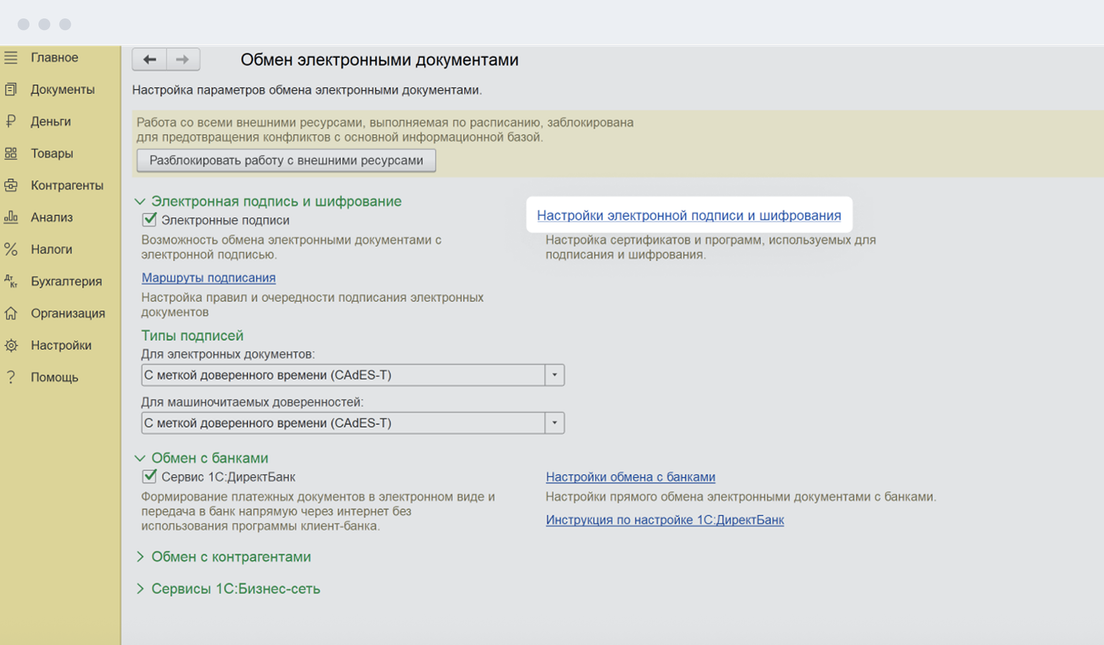The image size is (1104, 645).
Task: Uncheck the Электронные подписи checkbox
Action: point(150,220)
